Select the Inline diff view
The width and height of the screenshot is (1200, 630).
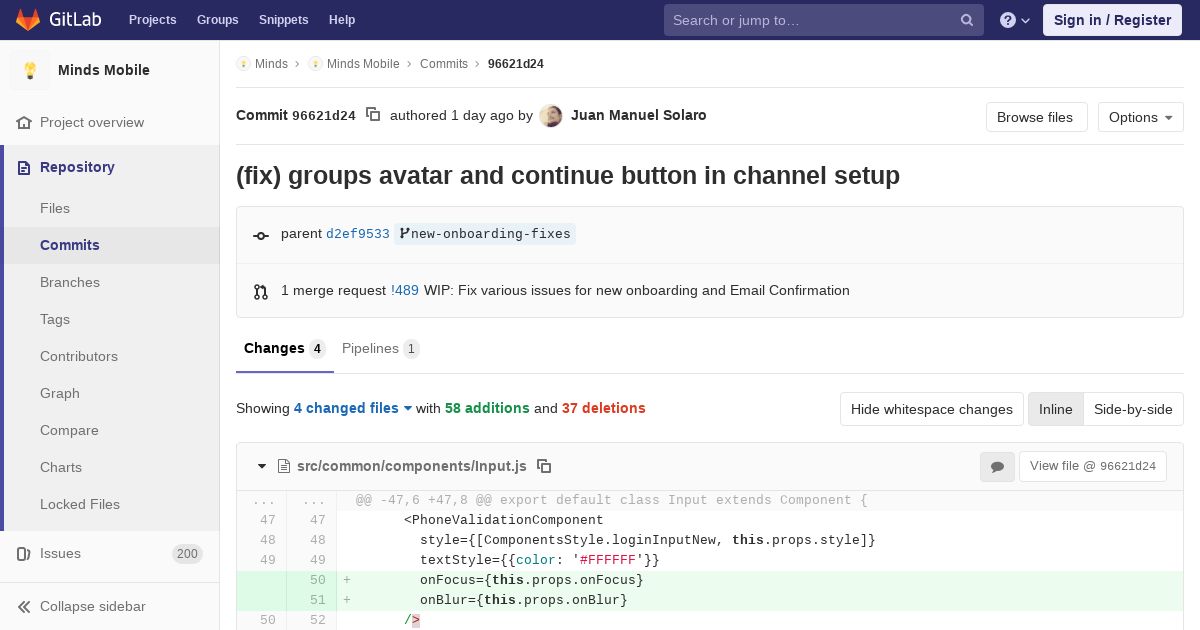point(1055,409)
